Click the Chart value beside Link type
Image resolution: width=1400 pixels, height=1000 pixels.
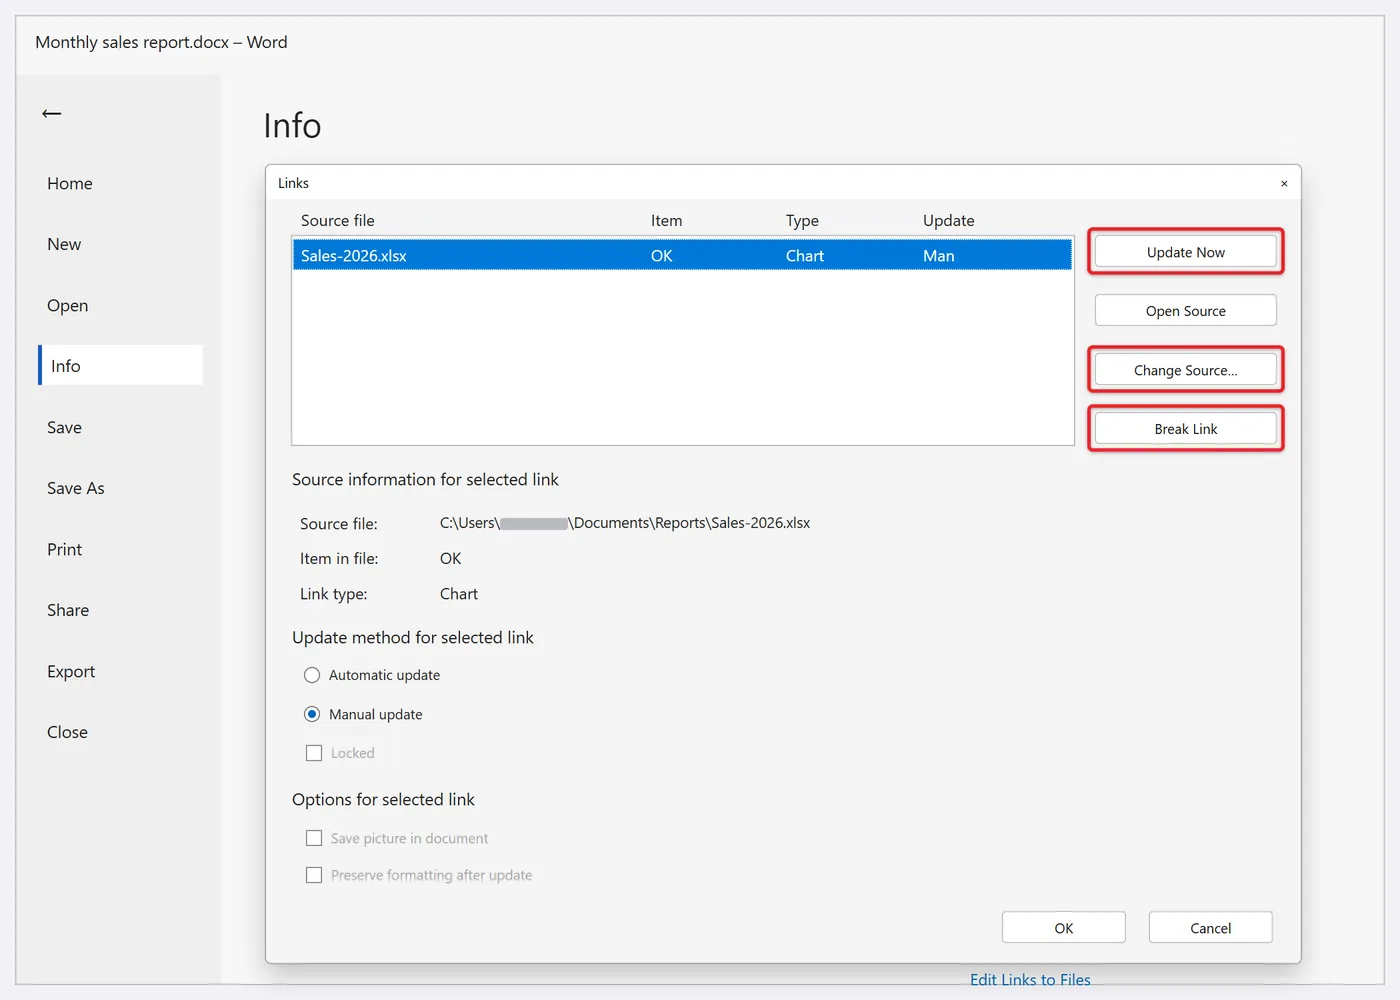[x=459, y=594]
